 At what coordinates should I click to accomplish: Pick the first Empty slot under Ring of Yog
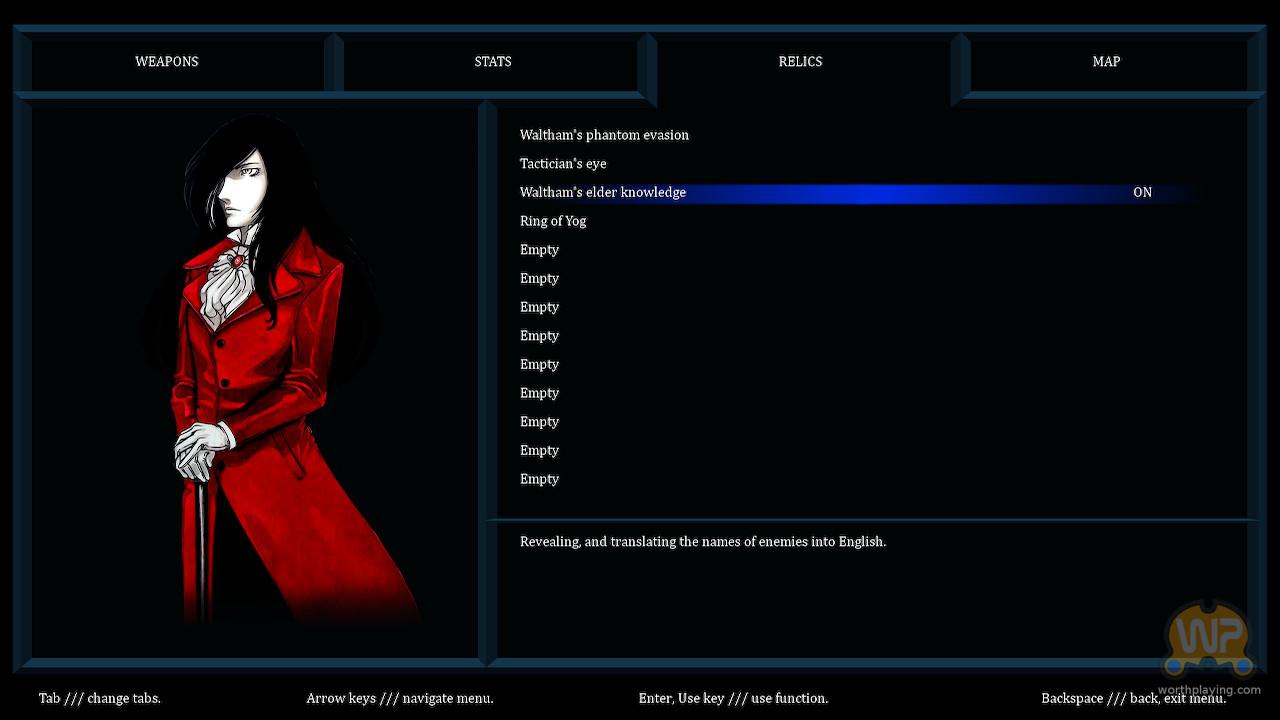[x=539, y=250]
